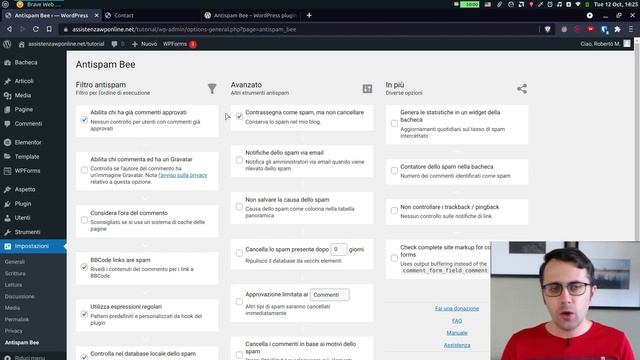Click the browser back arrow
Image resolution: width=640 pixels, height=360 pixels.
pyautogui.click(x=9, y=29)
